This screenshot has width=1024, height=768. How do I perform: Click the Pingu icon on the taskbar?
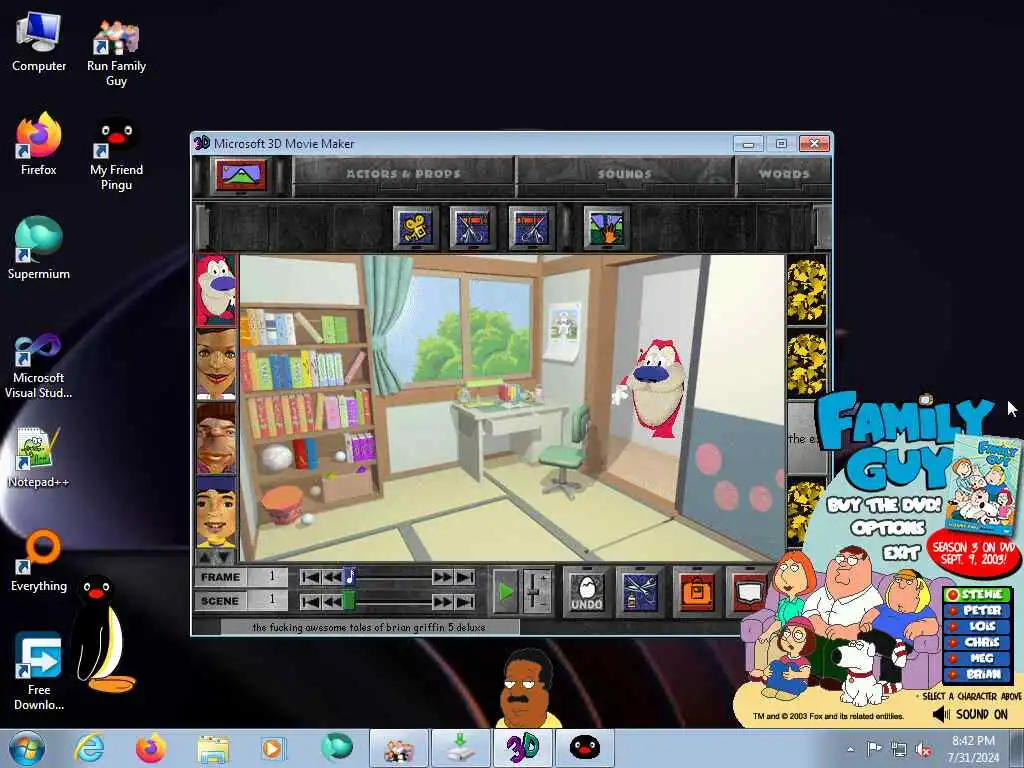(x=584, y=748)
